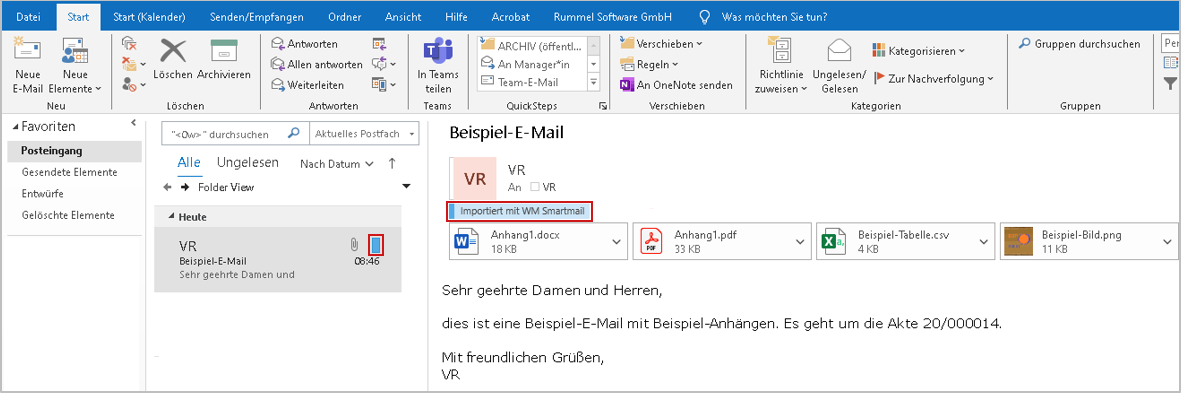Reply using the Antworten button
The image size is (1181, 394).
(305, 44)
